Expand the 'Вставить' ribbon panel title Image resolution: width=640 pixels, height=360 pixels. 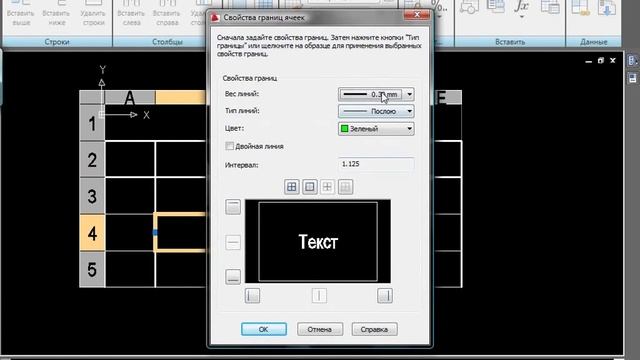tap(510, 42)
